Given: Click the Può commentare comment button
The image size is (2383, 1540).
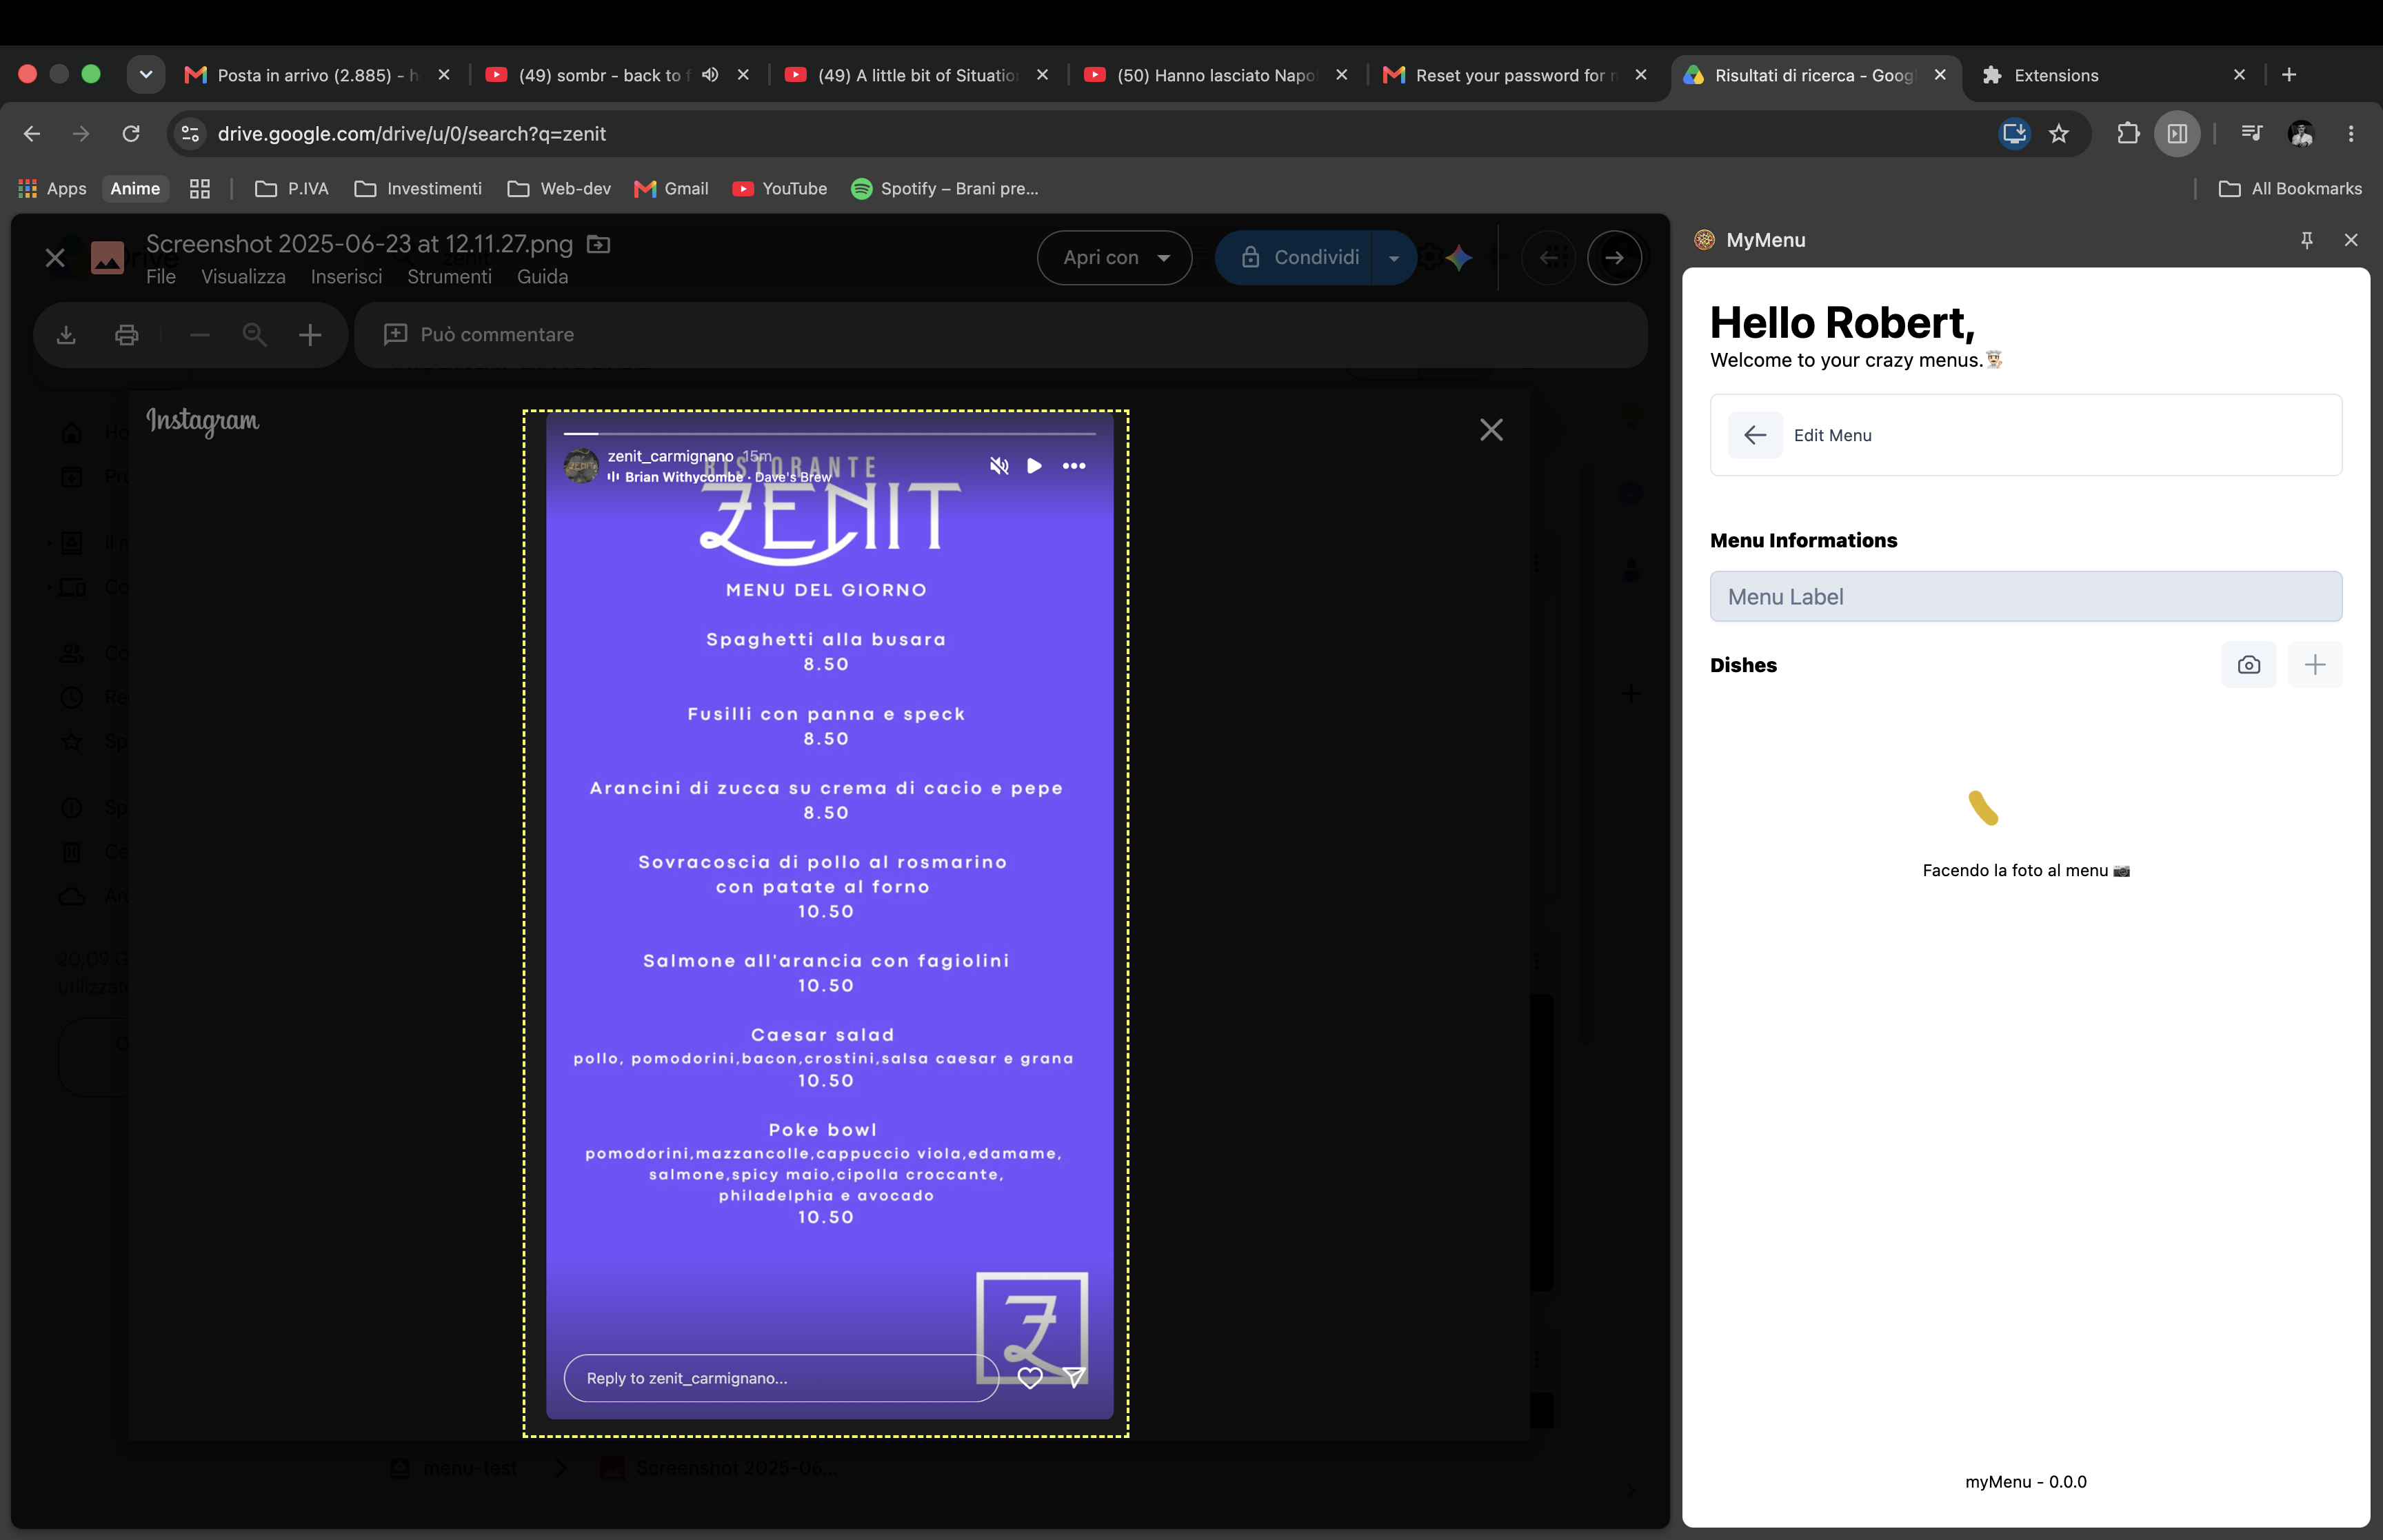Looking at the screenshot, I should [x=479, y=335].
